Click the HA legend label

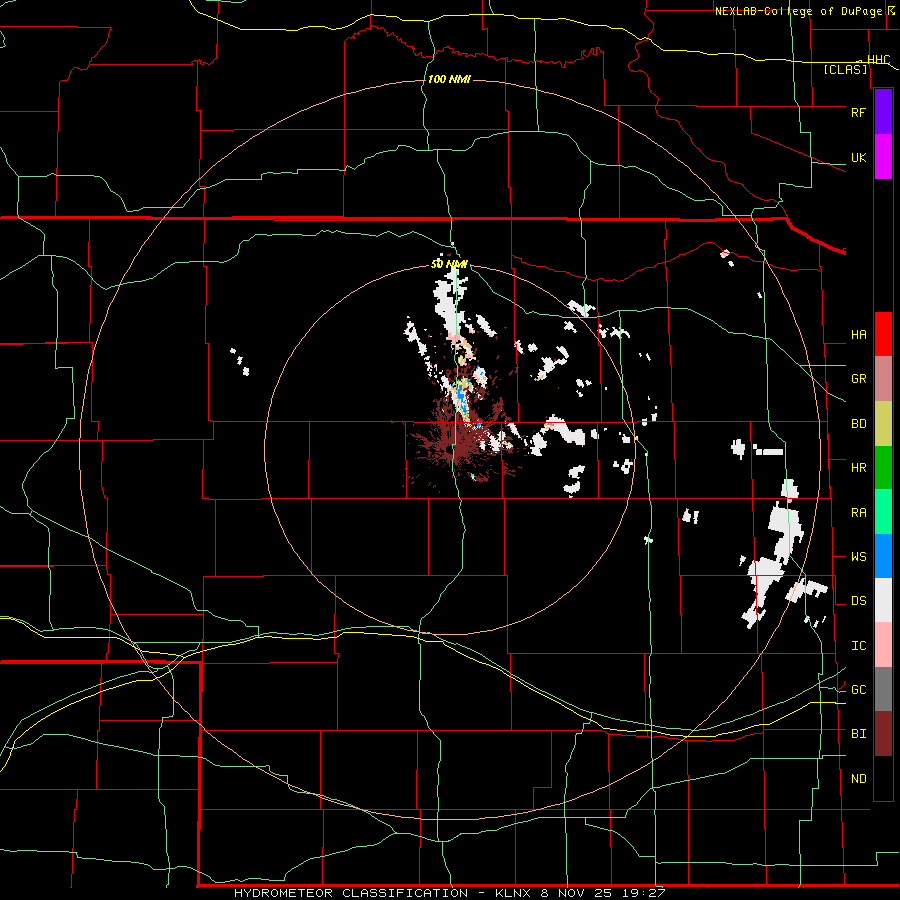coord(858,334)
